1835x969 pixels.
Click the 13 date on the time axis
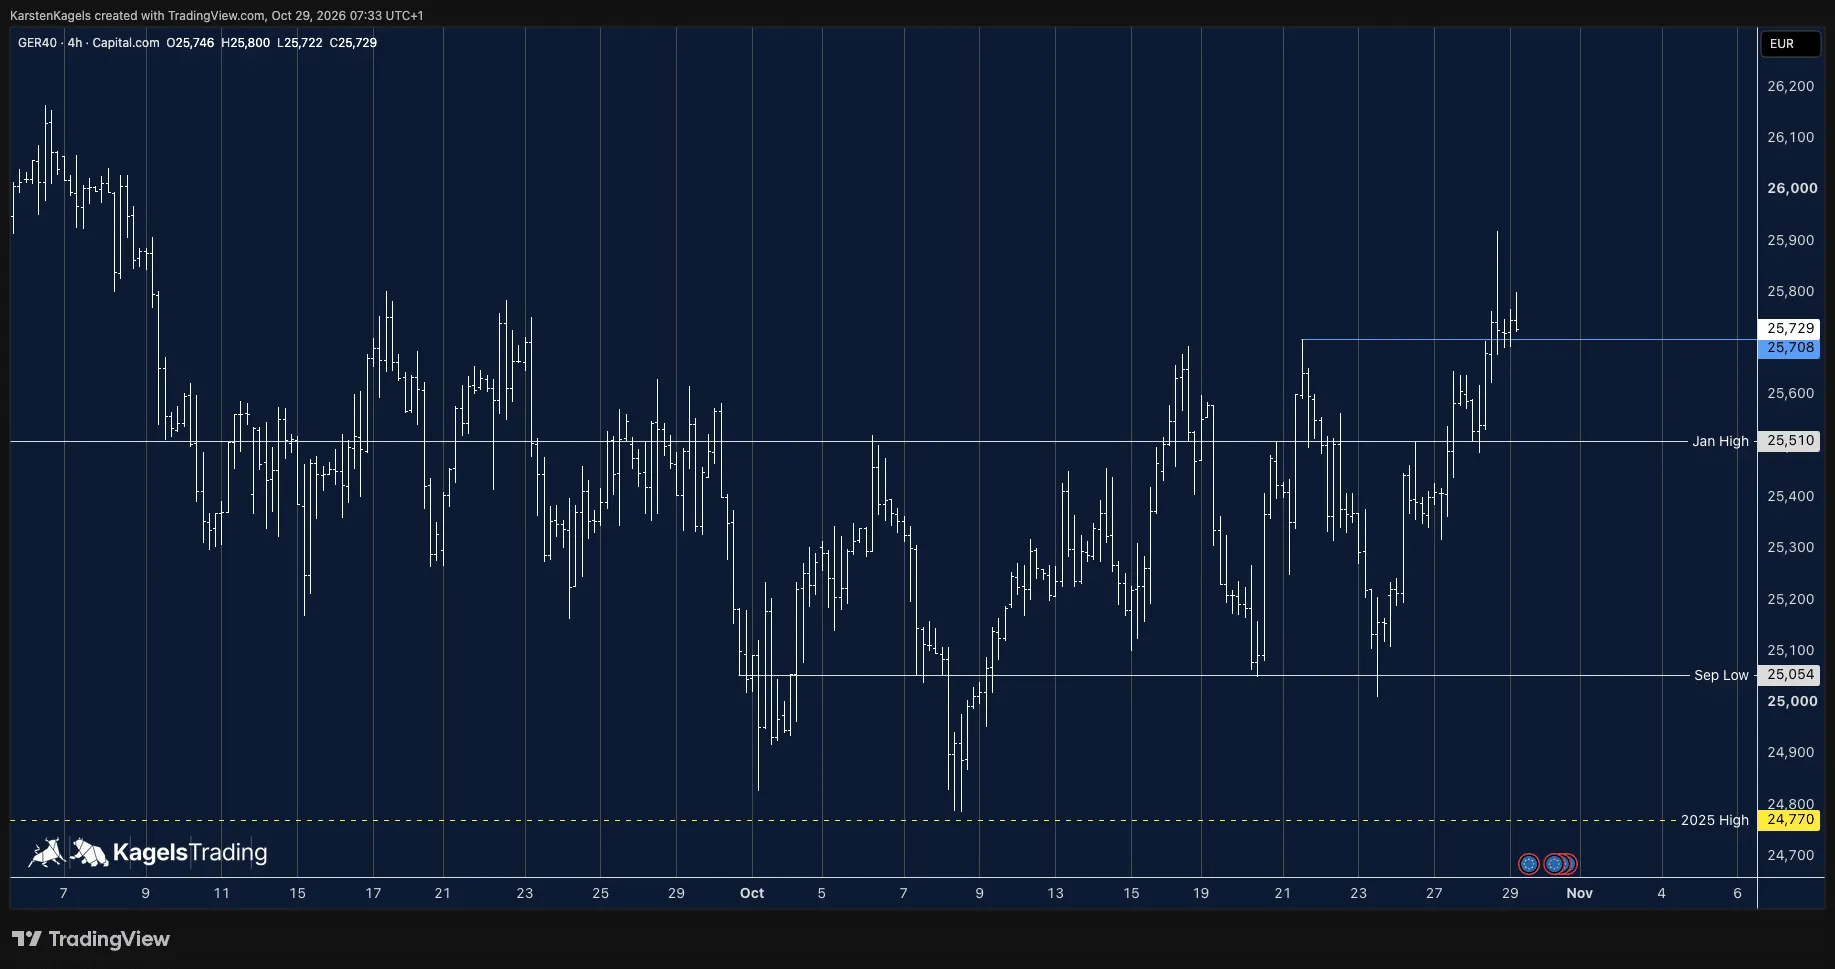(x=1055, y=893)
